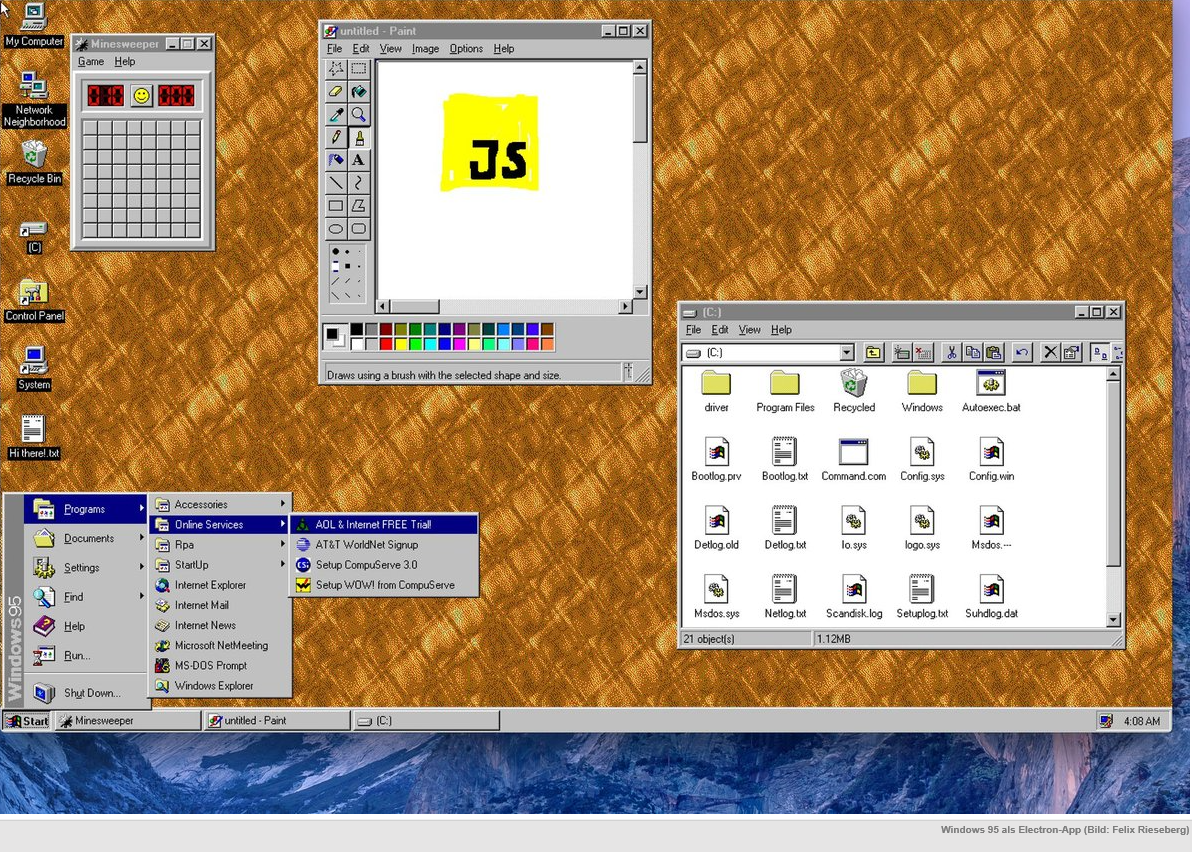Choose the Fill With Color bucket tool
Screen dimensions: 1192x852
point(358,92)
